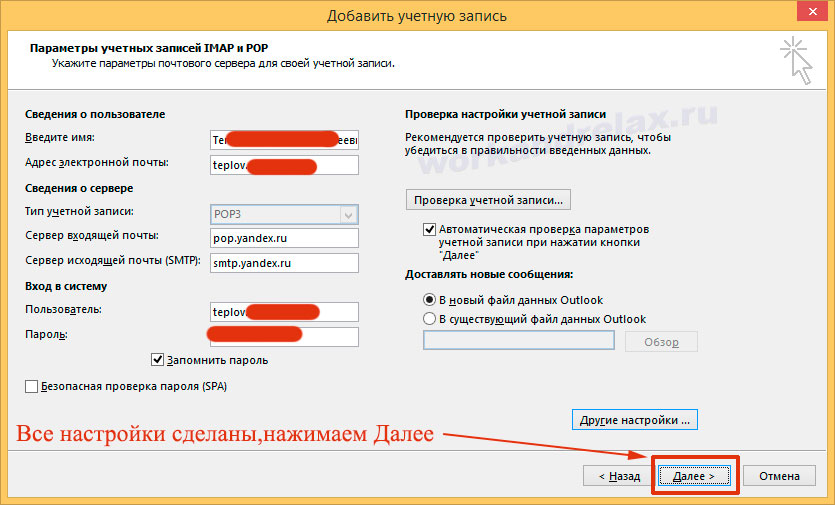Click the incoming mail server field pop.yandex.ru
835x505 pixels.
[283, 238]
